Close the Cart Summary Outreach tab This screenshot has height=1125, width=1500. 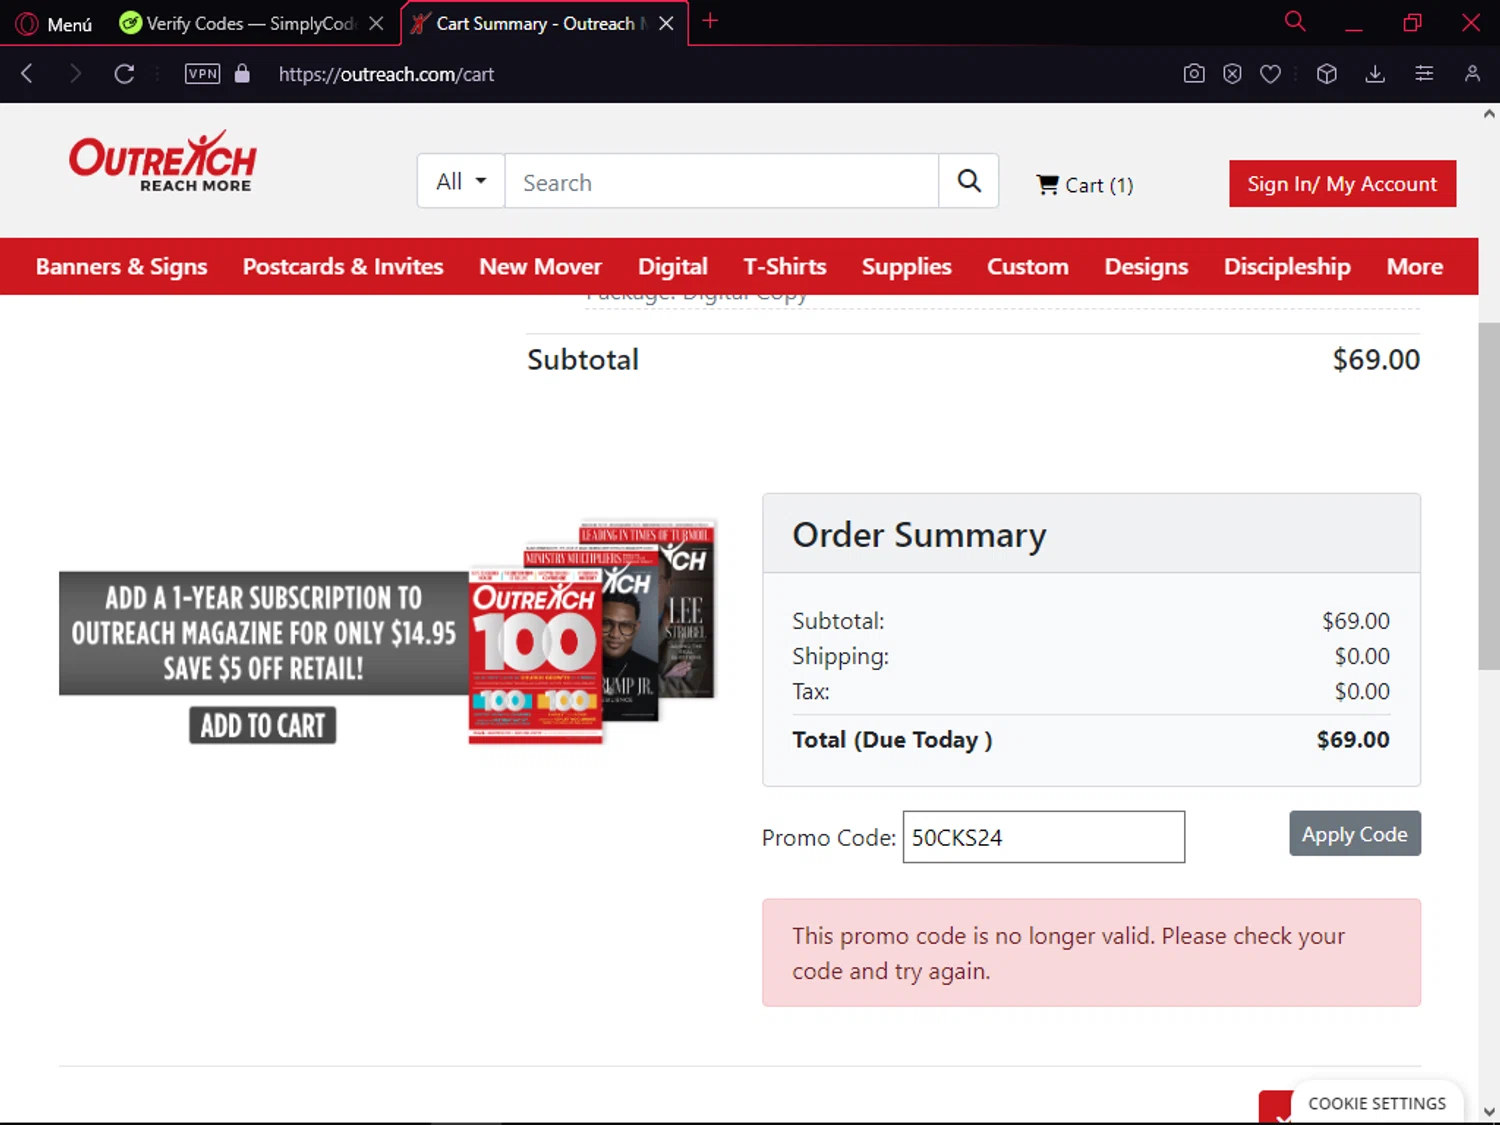click(x=666, y=23)
